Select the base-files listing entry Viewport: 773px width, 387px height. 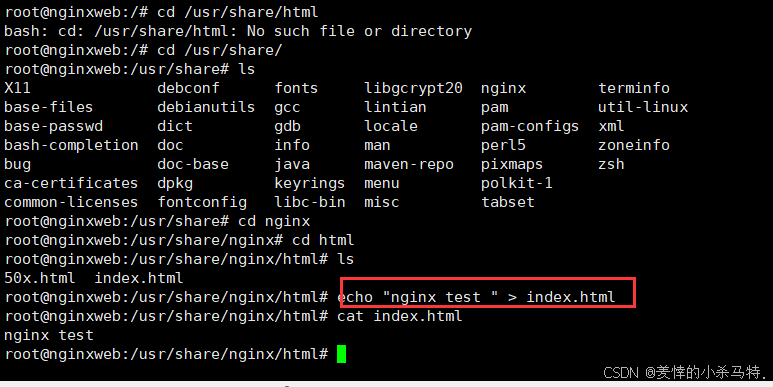pos(48,107)
